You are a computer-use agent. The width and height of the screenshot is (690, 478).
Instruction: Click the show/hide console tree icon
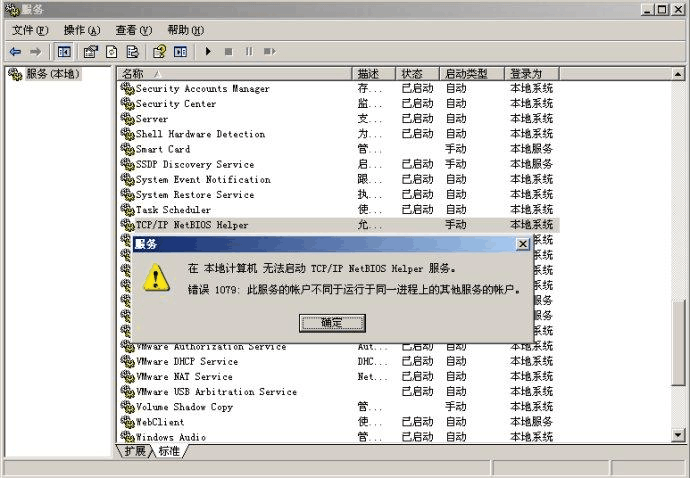64,51
